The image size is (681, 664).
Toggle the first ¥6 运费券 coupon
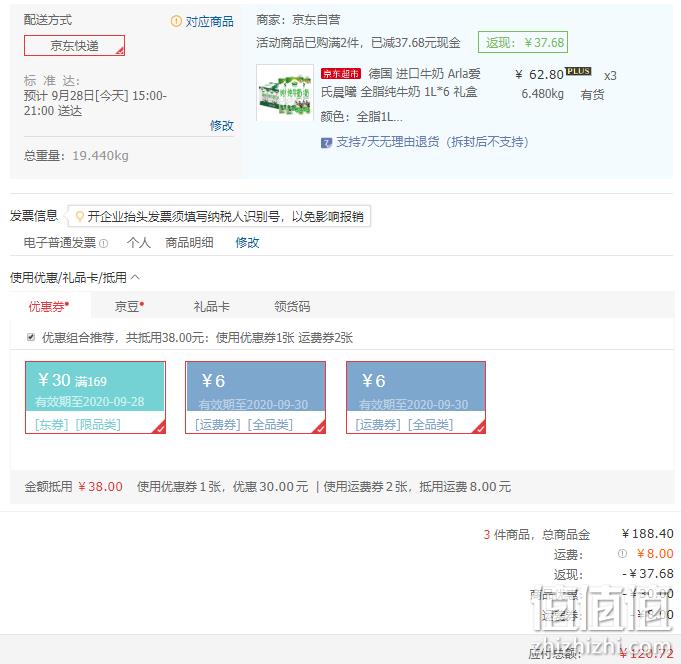[255, 397]
